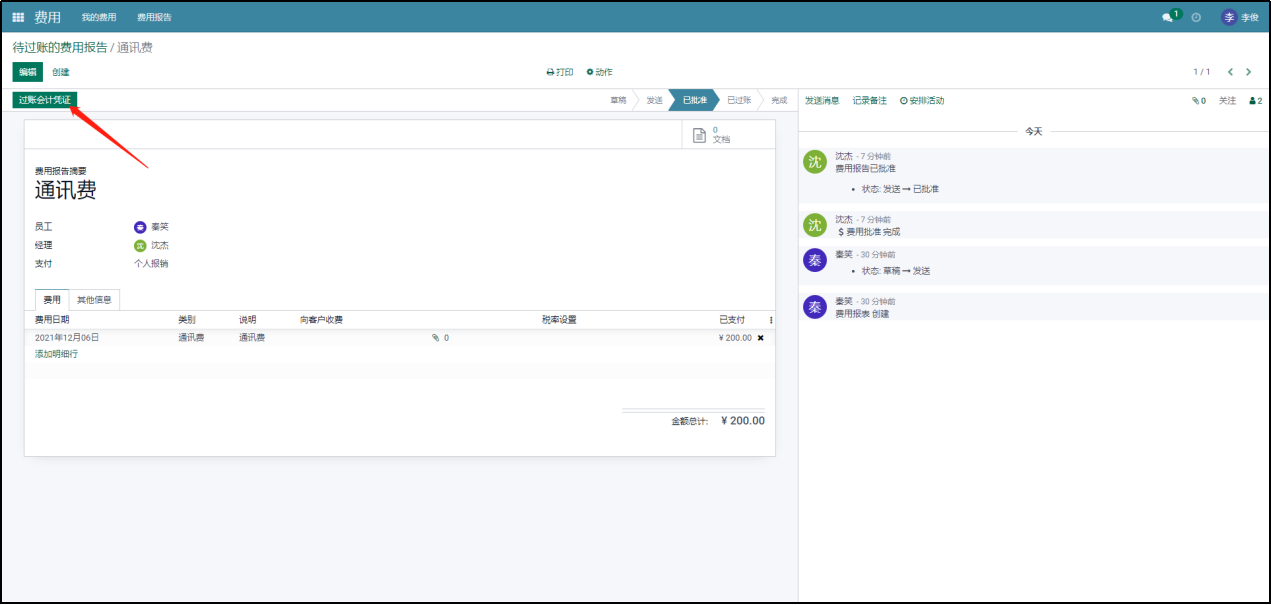Click the 已过账 status stage

coord(738,100)
